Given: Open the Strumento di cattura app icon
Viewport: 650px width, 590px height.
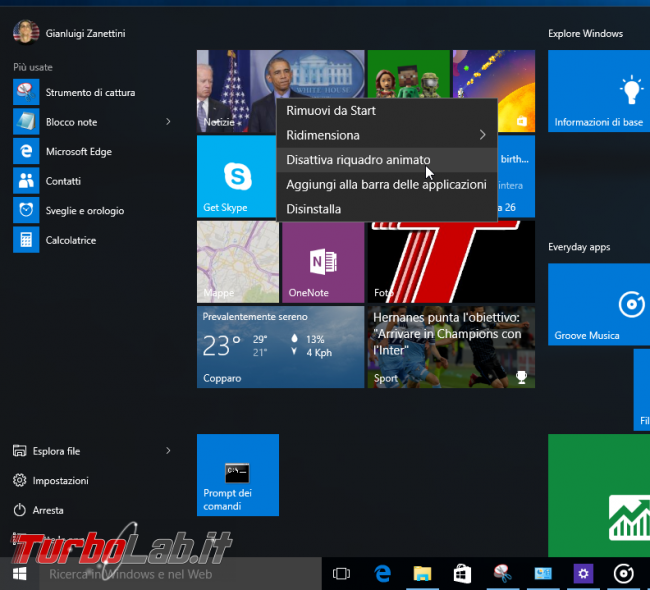Looking at the screenshot, I should [x=26, y=92].
